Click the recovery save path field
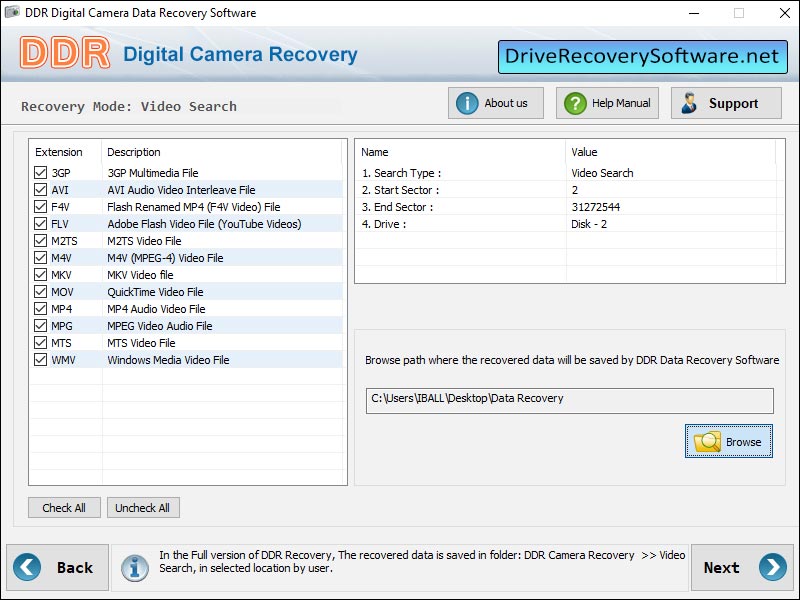 (569, 401)
